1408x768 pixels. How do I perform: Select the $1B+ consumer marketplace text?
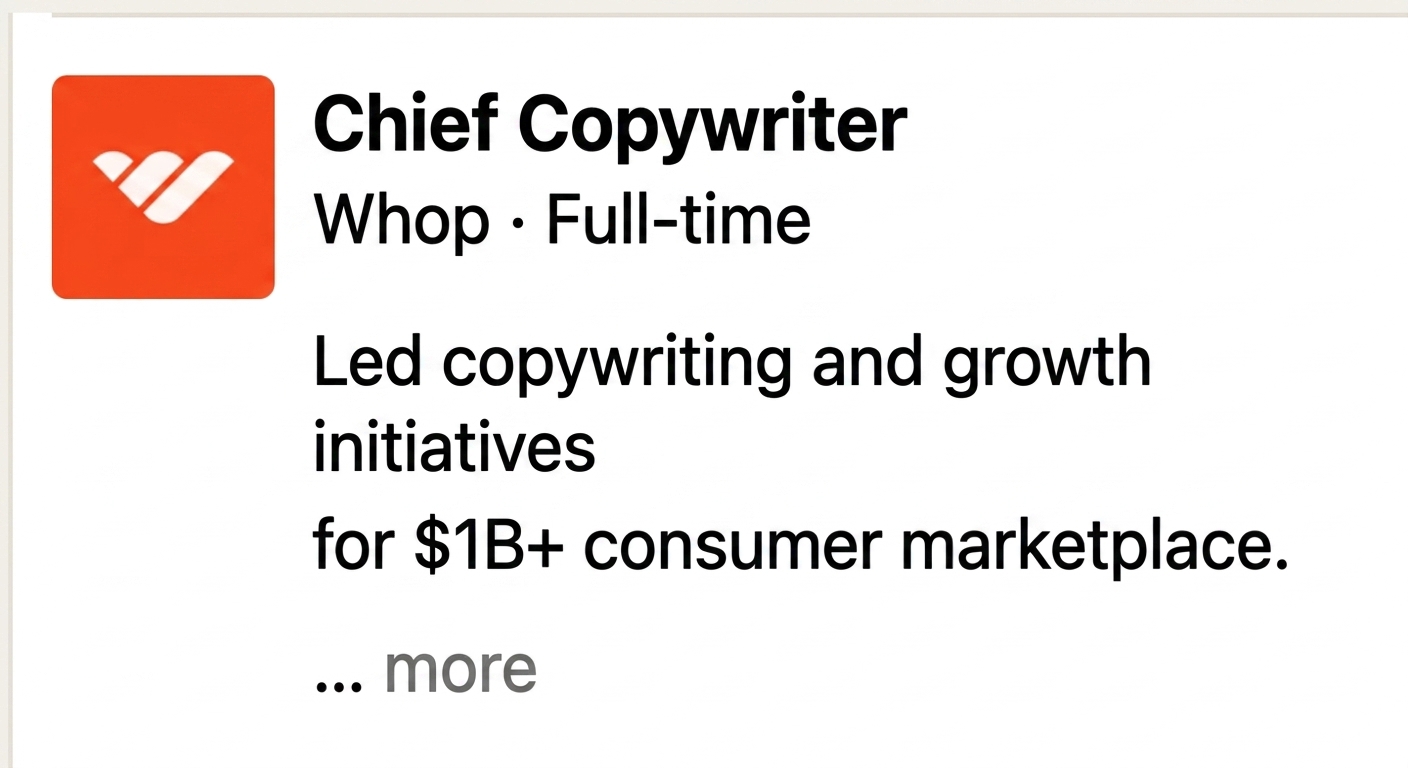(802, 545)
